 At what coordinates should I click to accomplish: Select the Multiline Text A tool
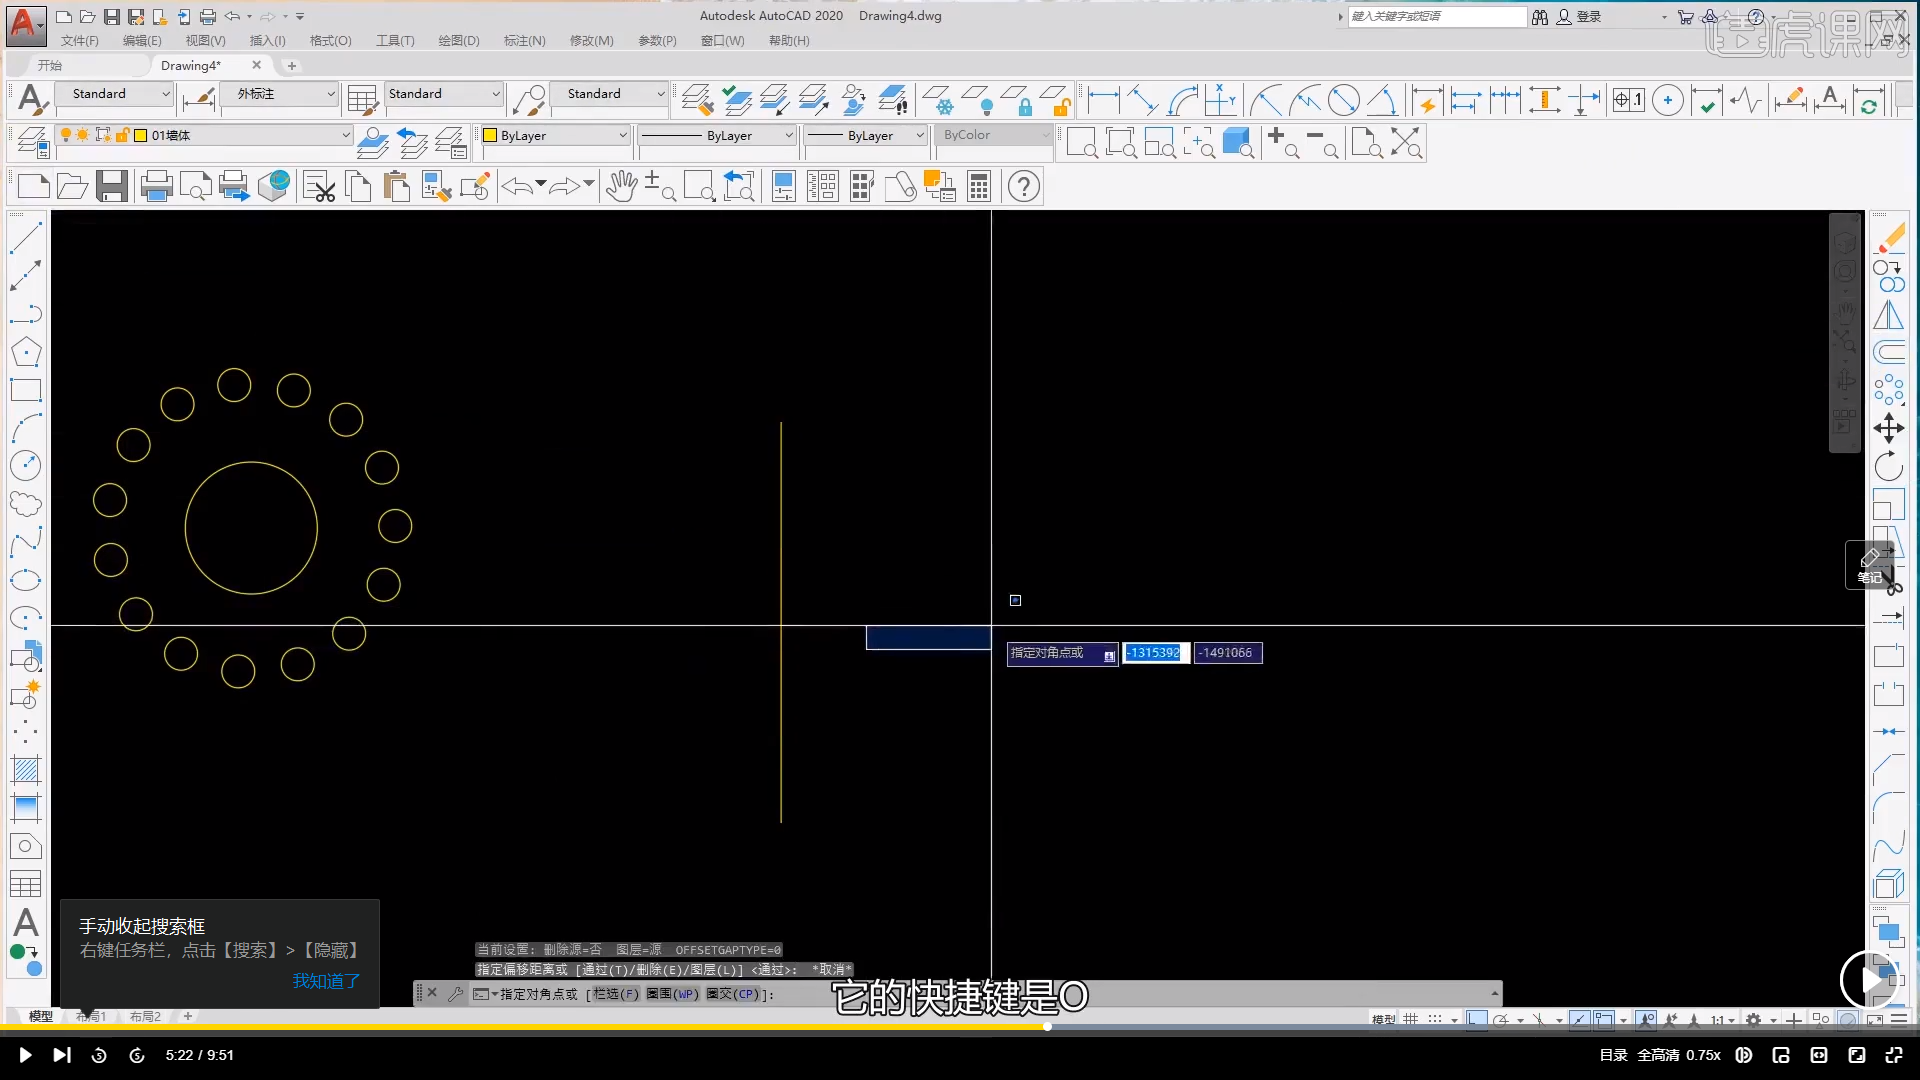click(x=26, y=922)
